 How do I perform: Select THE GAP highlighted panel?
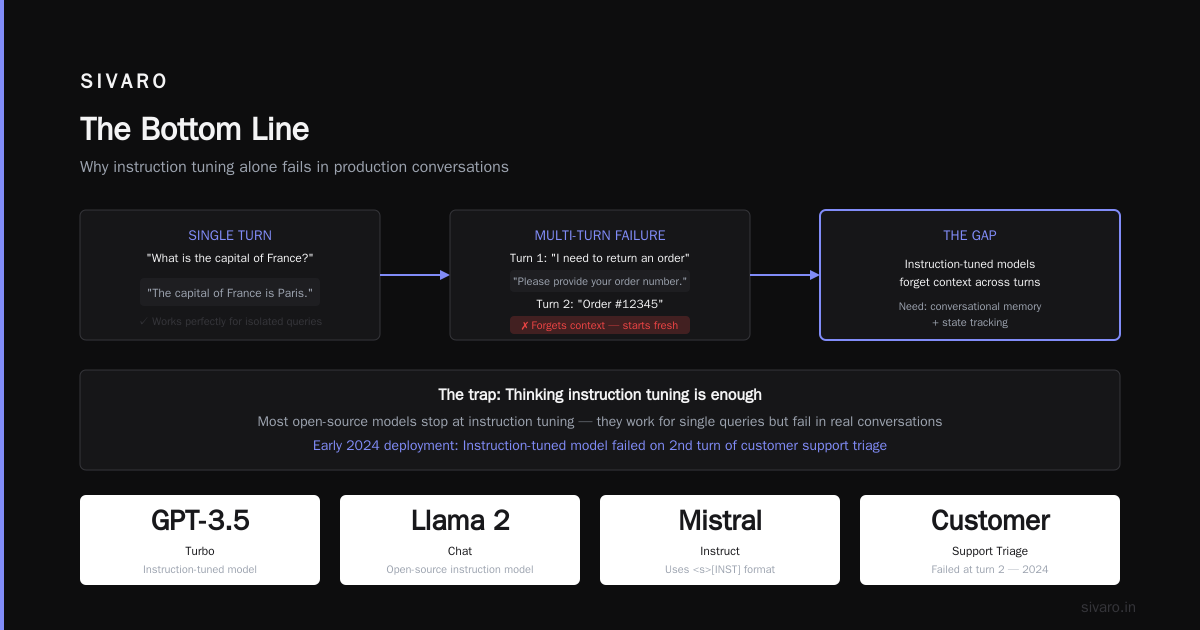[x=970, y=275]
